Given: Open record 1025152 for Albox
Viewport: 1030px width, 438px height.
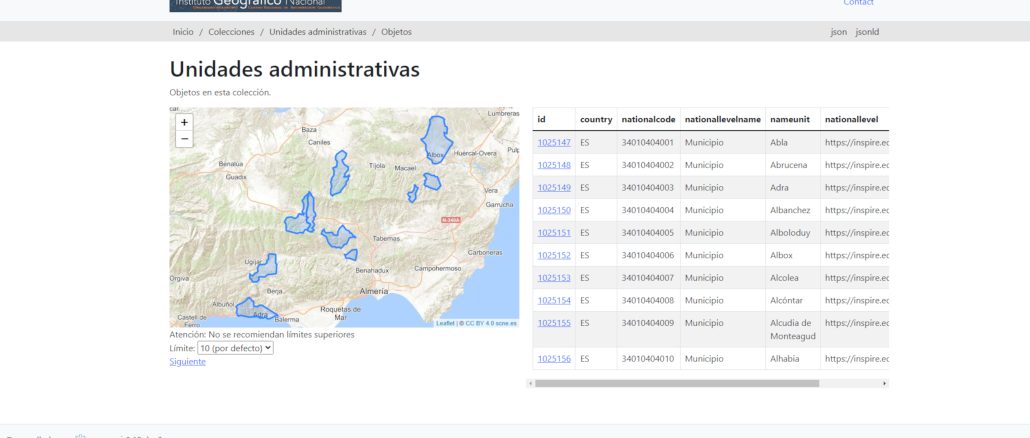Looking at the screenshot, I should pos(554,255).
